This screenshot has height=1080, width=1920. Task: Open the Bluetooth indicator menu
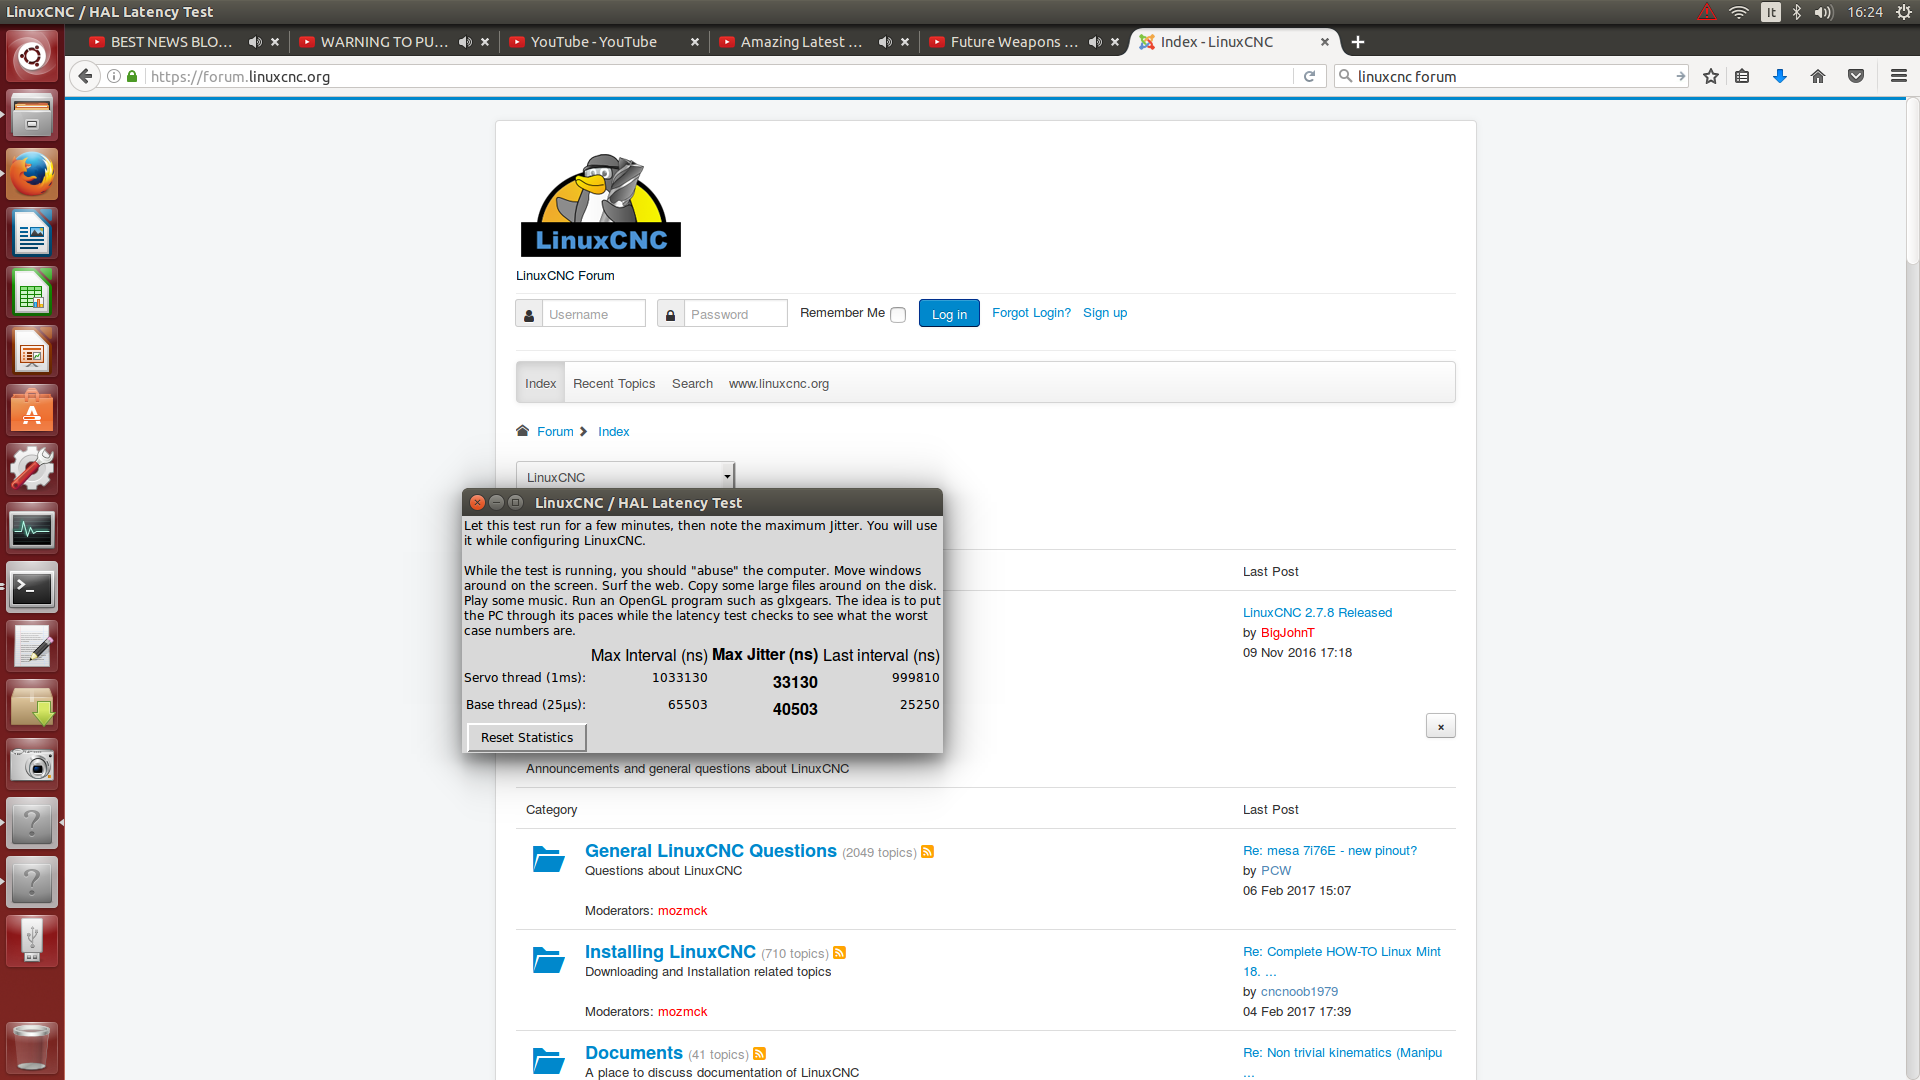click(x=1797, y=12)
